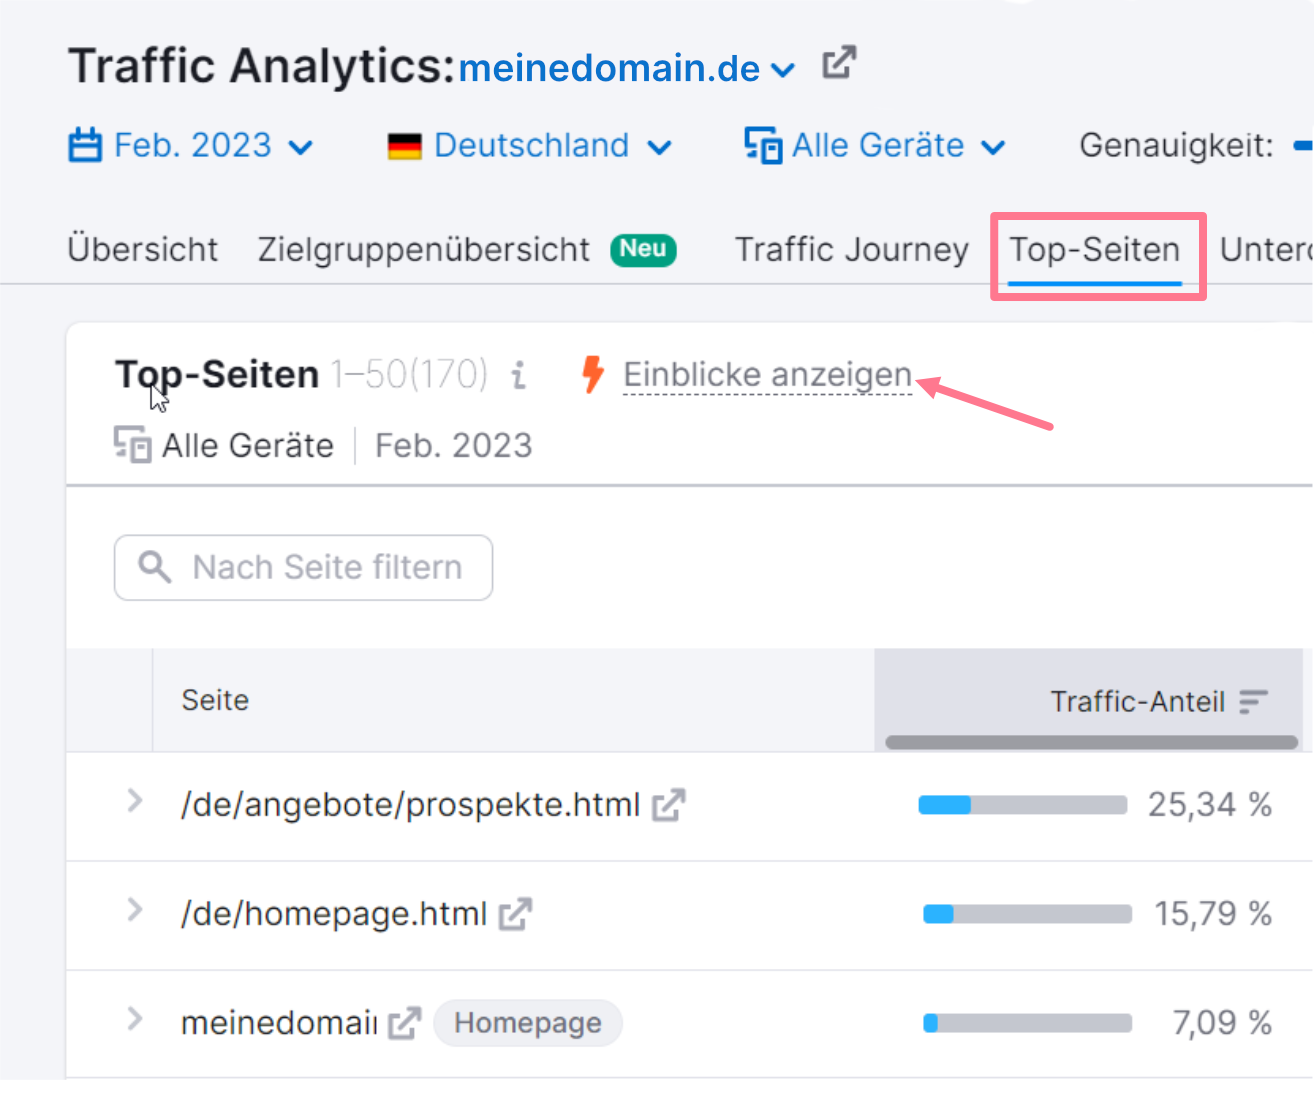
Task: Click the 25,34 % traffic share bar
Action: click(x=1023, y=805)
